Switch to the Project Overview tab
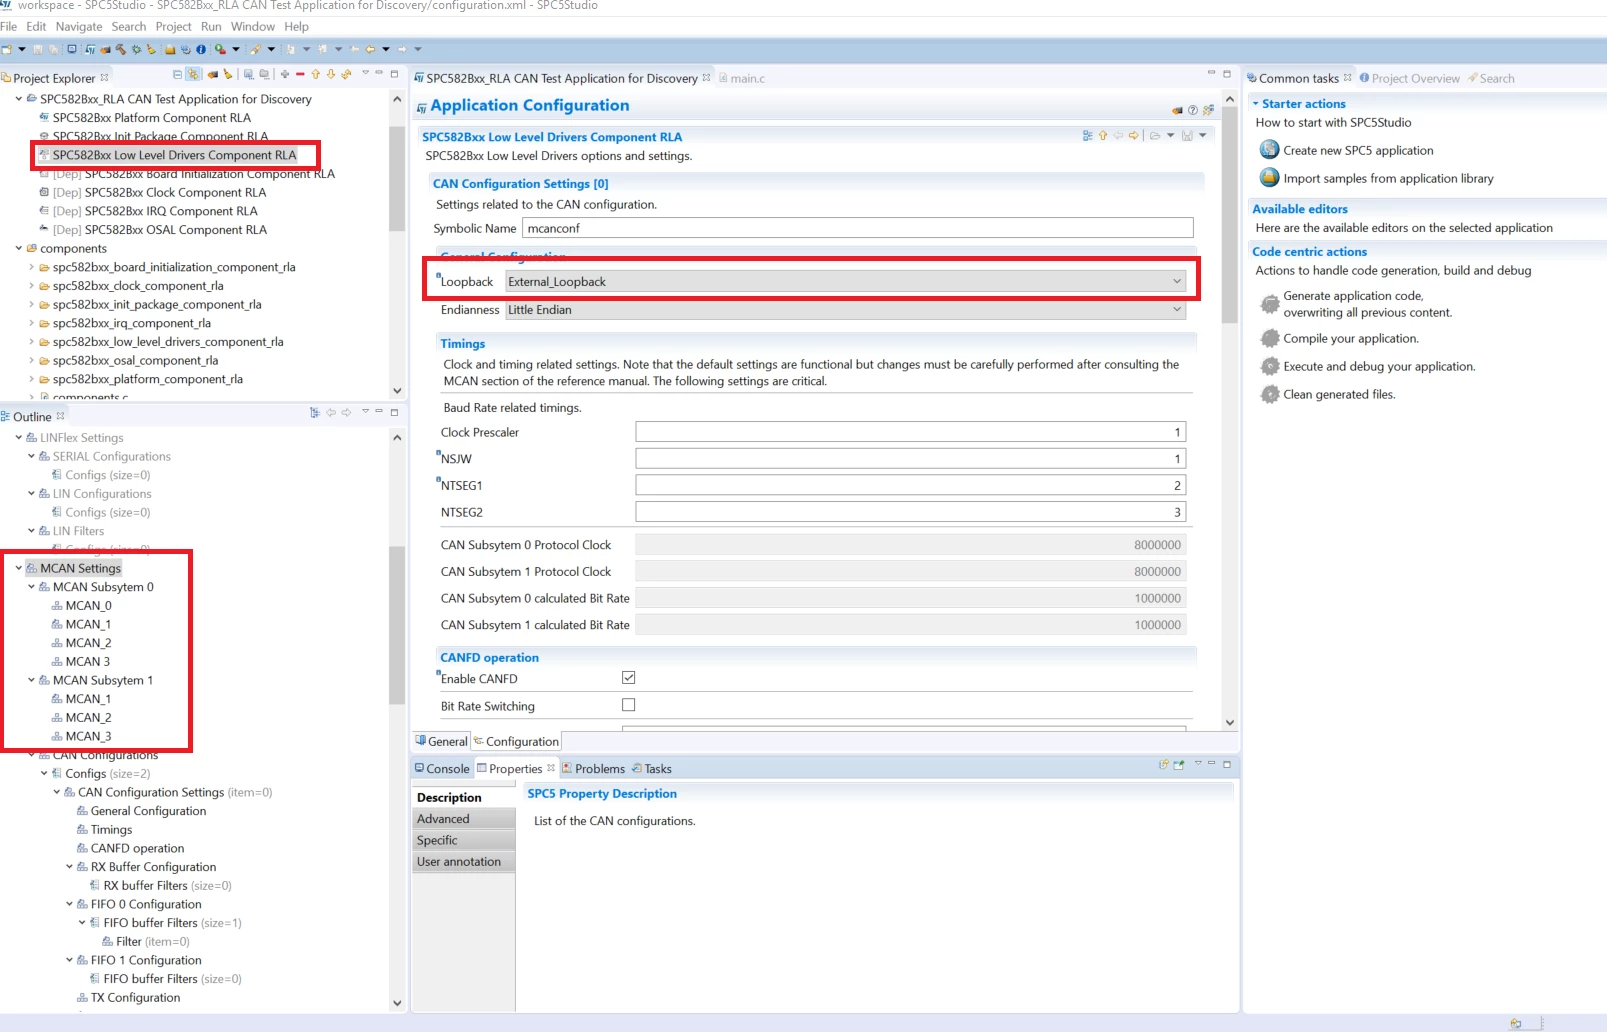 (x=1409, y=78)
